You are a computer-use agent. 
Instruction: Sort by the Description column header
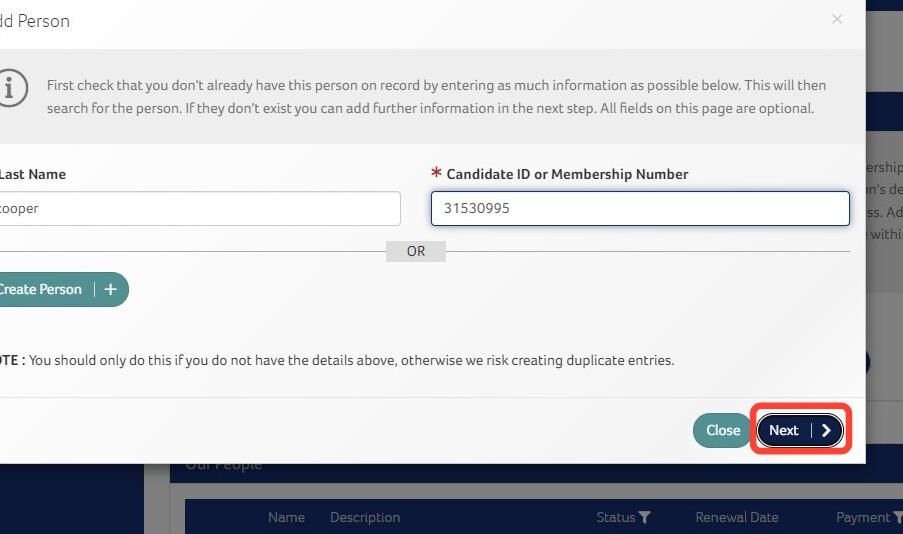coord(365,517)
